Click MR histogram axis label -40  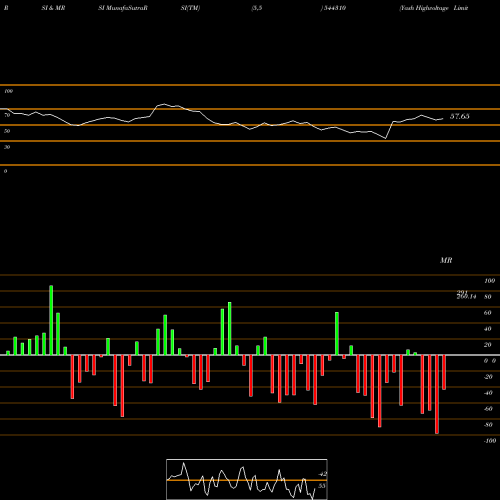click(488, 393)
